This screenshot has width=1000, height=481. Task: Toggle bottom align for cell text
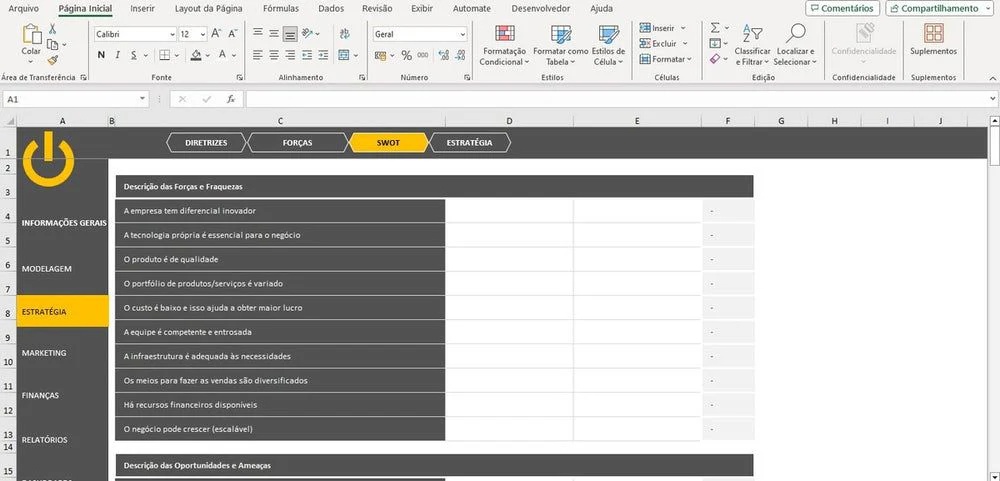pos(290,34)
